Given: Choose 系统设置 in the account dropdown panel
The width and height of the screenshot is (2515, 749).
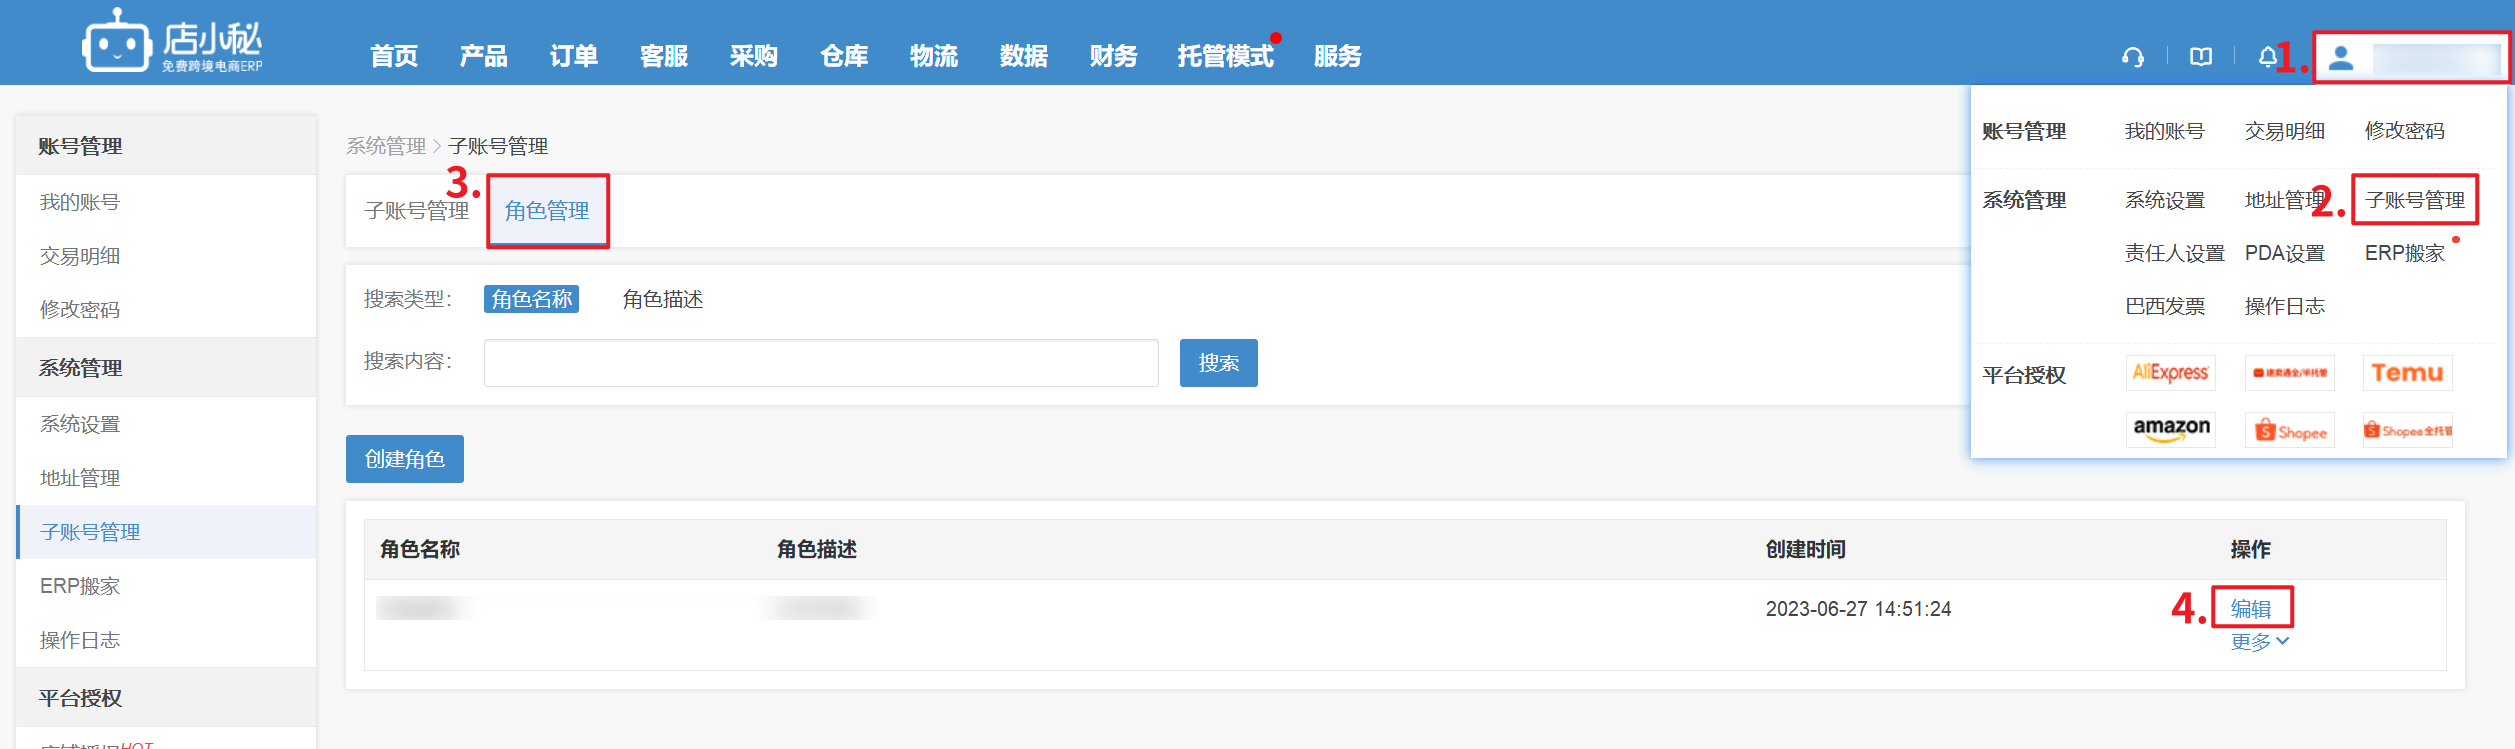Looking at the screenshot, I should pos(2165,200).
